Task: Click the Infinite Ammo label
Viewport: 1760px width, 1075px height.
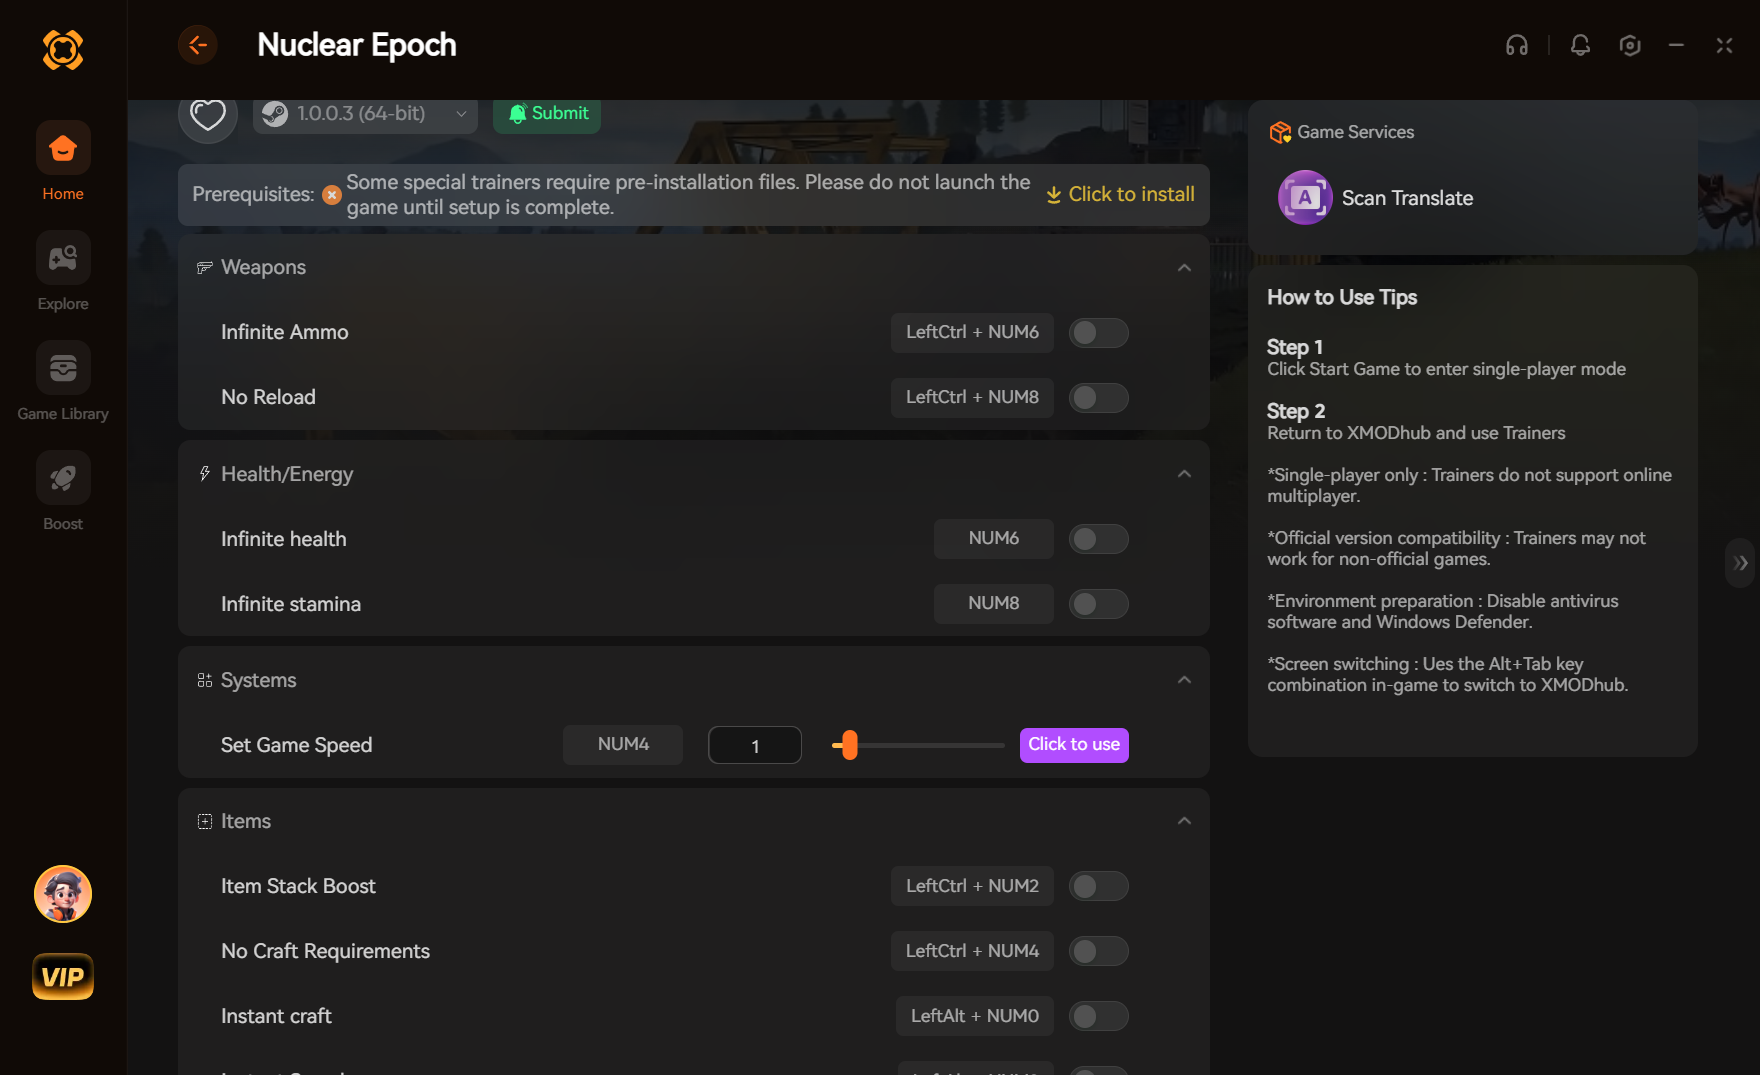Action: 285,333
